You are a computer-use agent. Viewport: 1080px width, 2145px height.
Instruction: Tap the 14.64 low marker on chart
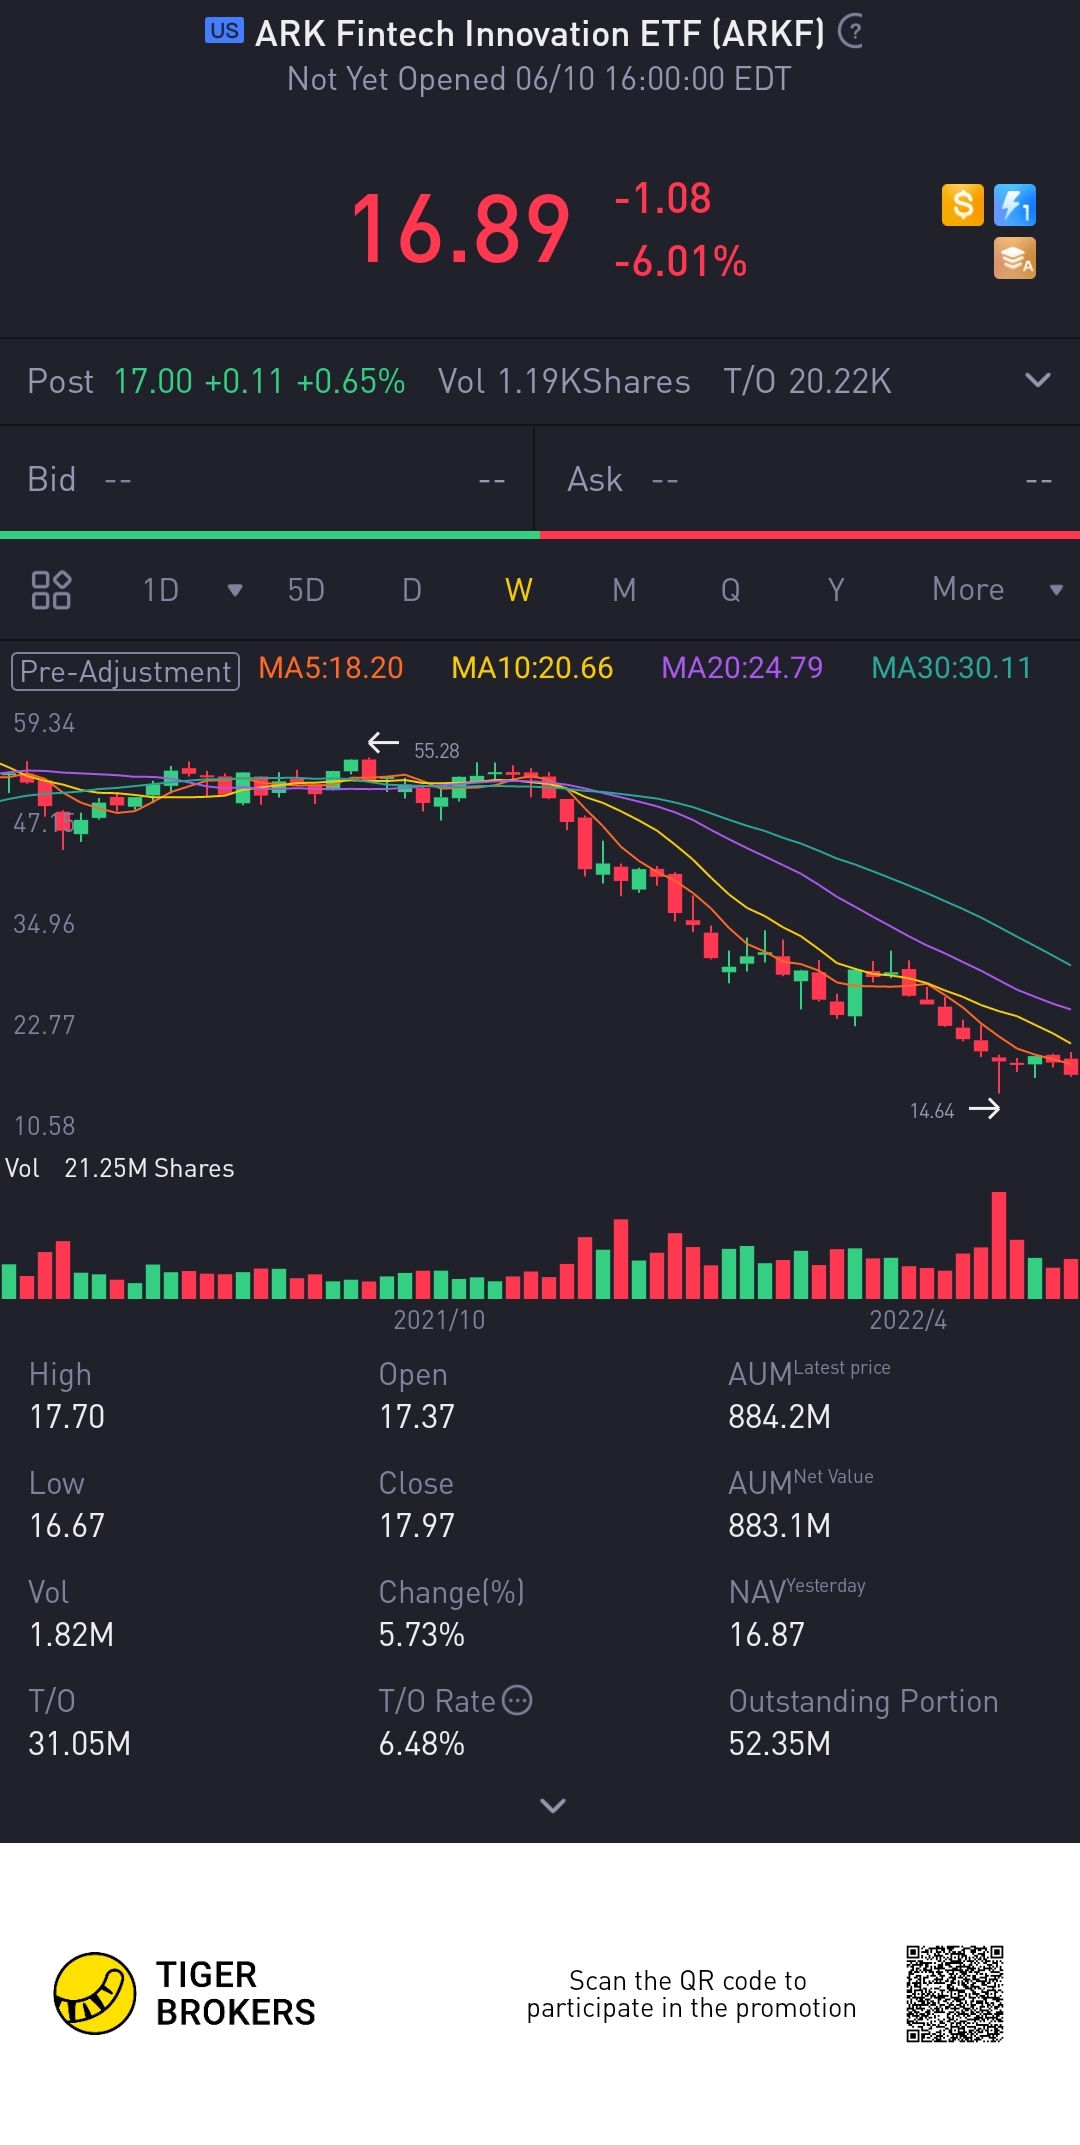pos(932,1110)
